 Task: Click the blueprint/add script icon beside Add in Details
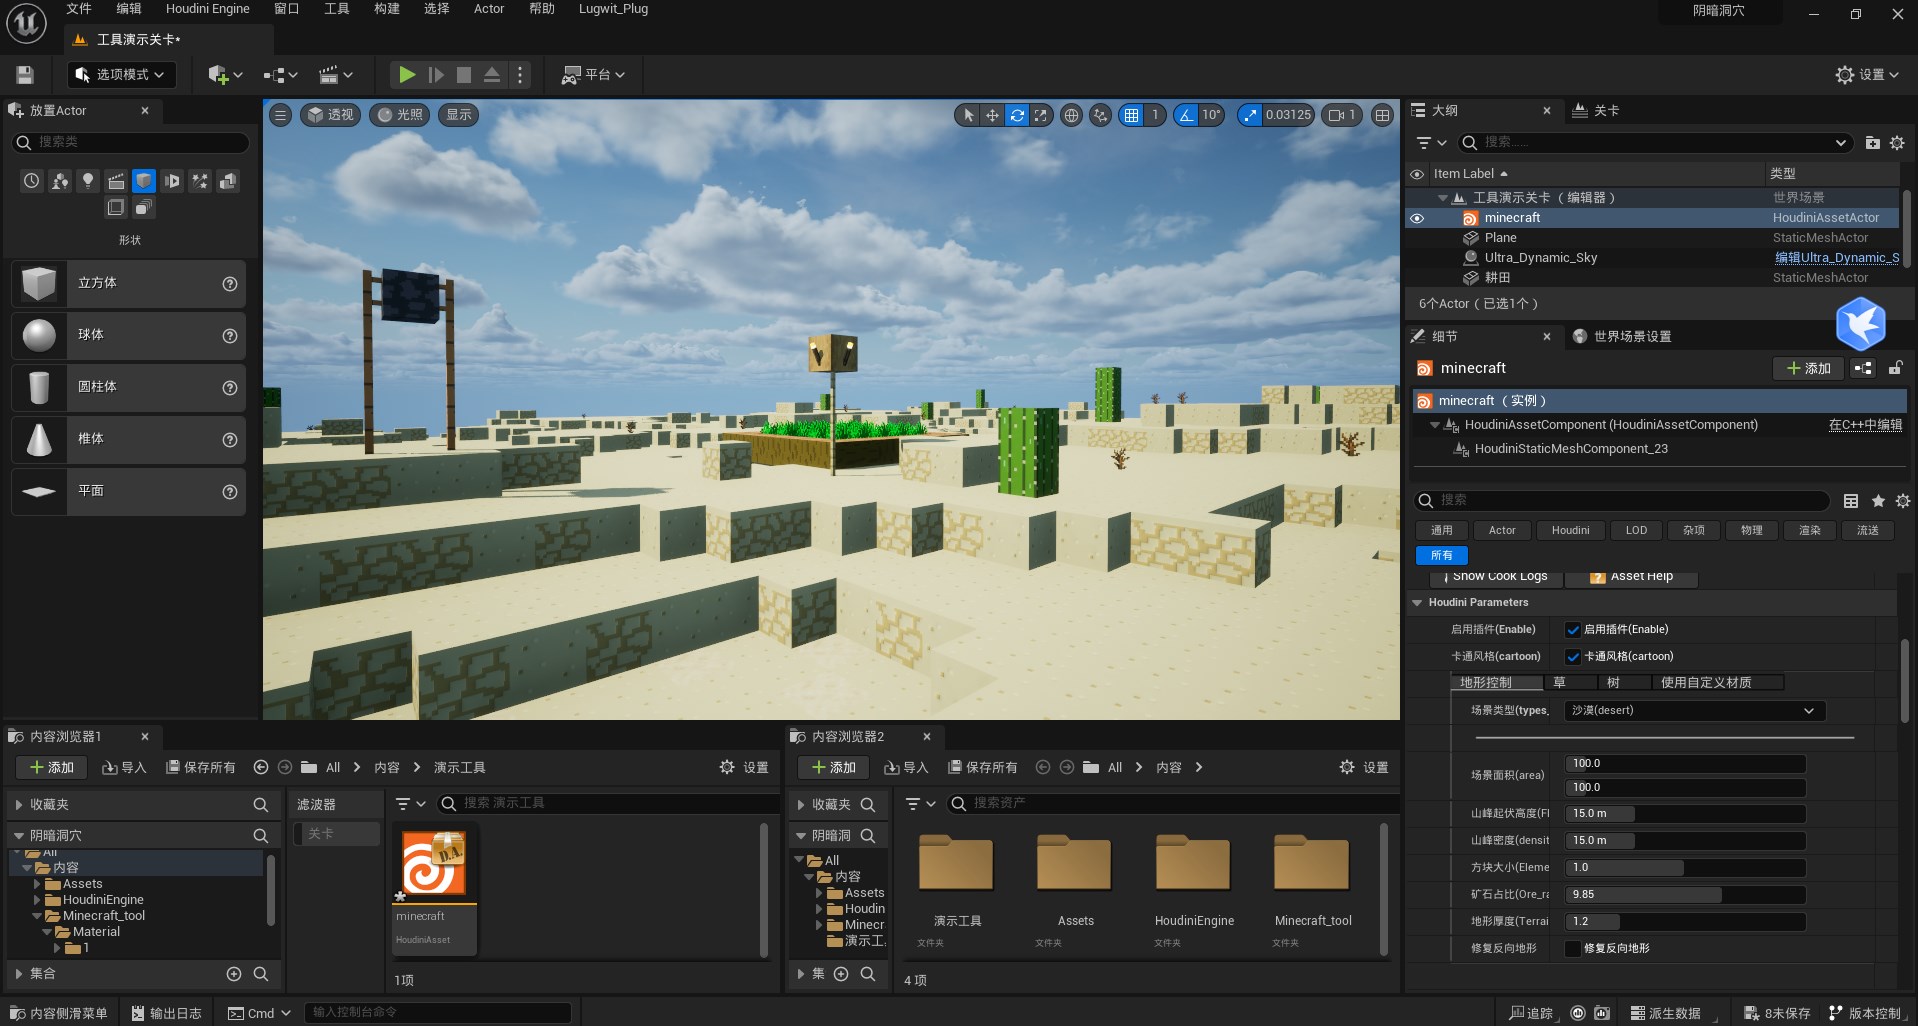[x=1863, y=368]
